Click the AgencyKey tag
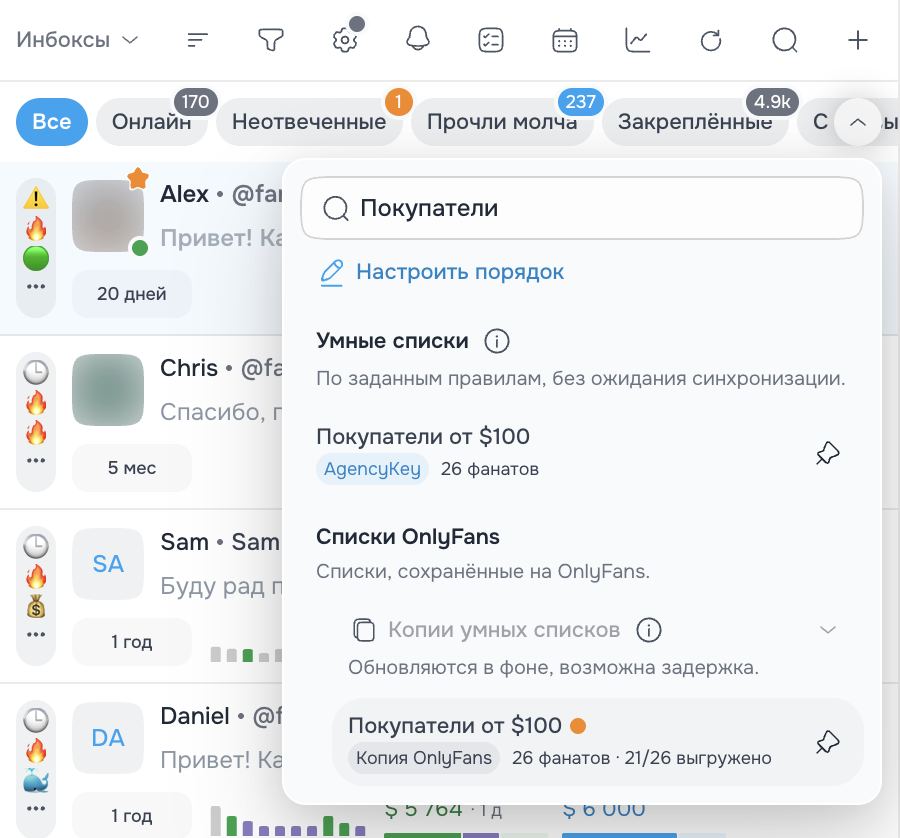Screen dimensions: 900x838 (372, 469)
